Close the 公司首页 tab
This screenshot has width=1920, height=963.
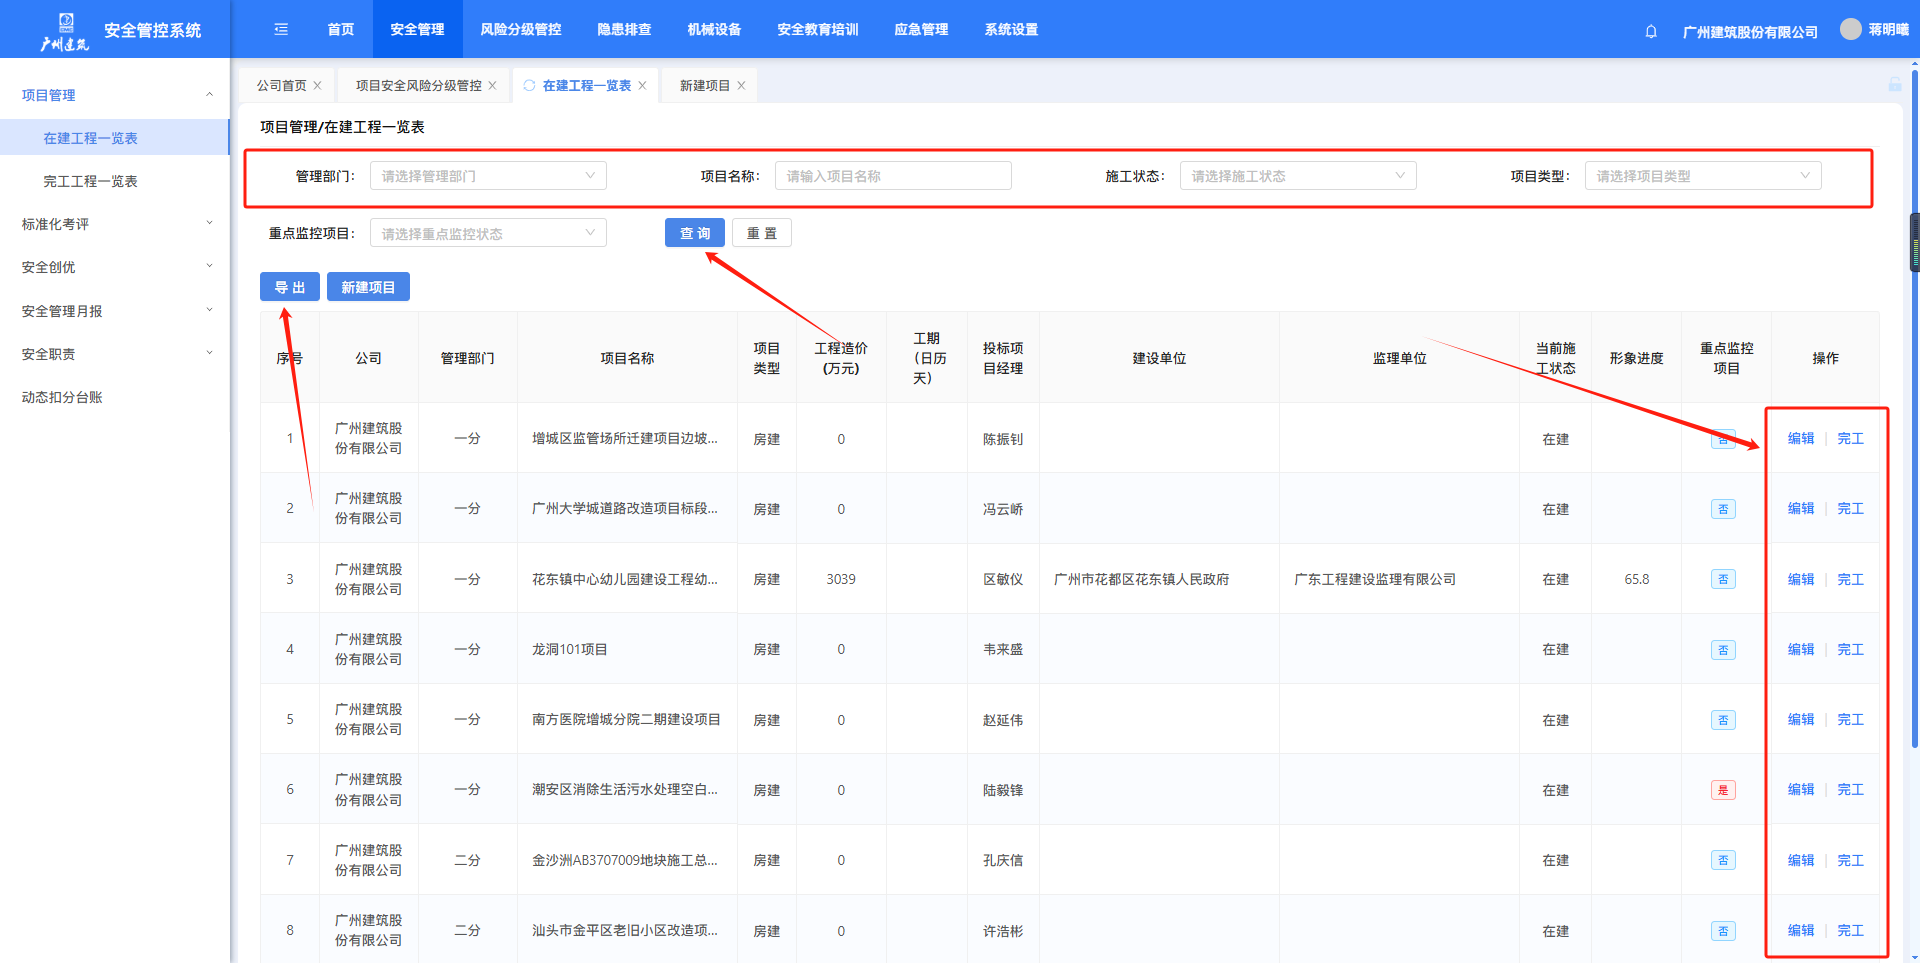tap(318, 86)
